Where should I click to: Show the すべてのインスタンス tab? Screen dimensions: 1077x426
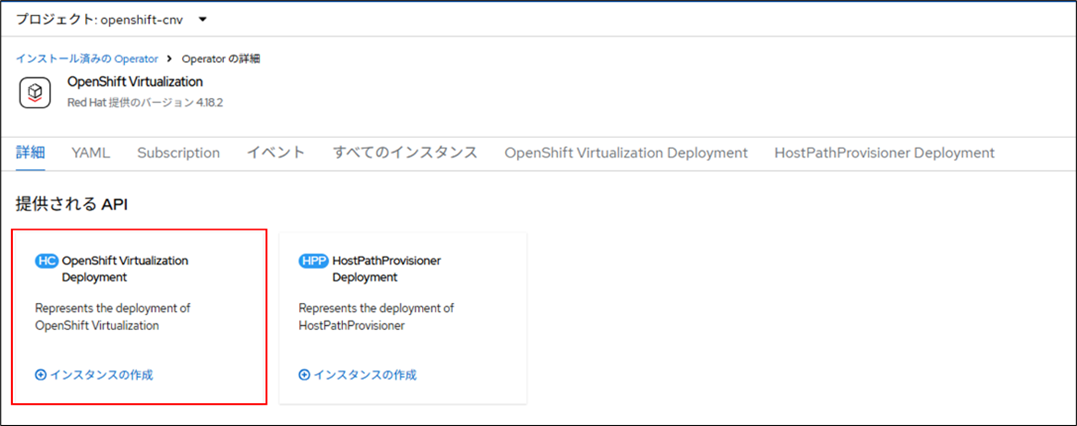[x=404, y=153]
